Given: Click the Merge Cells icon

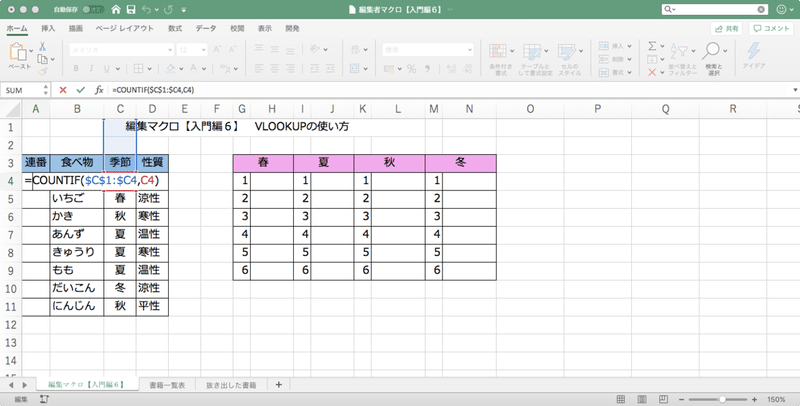Looking at the screenshot, I should (356, 68).
